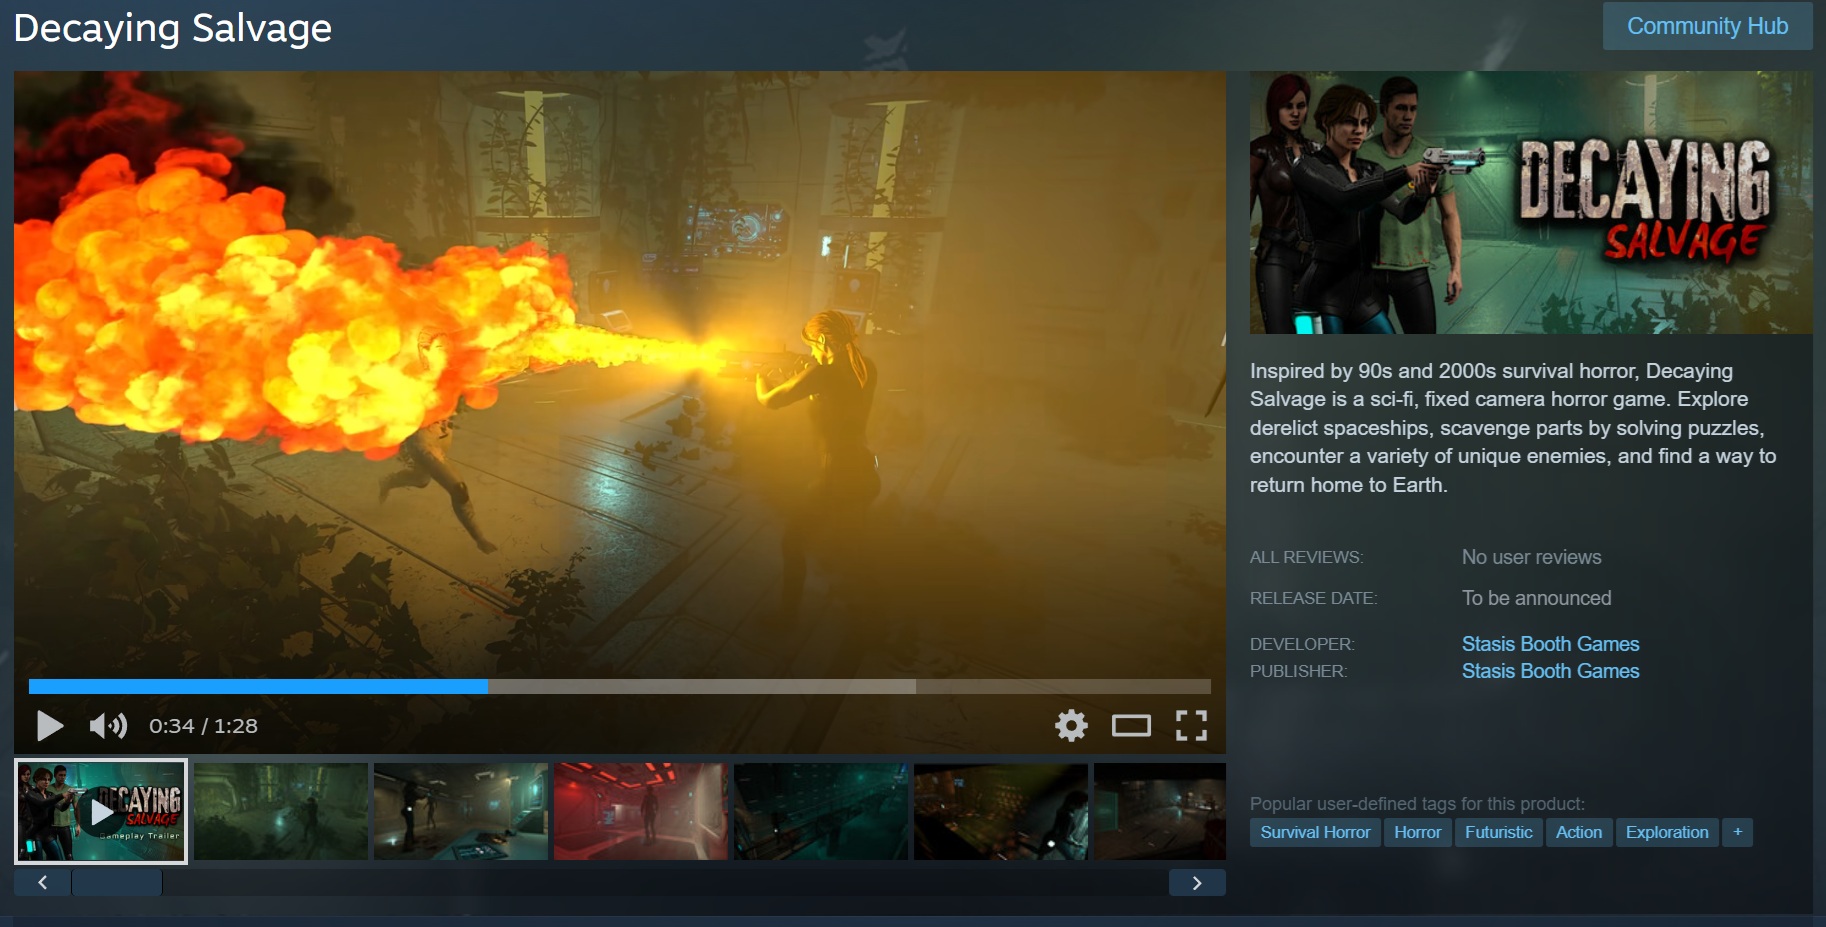Select the third screenshot thumbnail, teal room
Viewport: 1826px width, 927px height.
pos(461,811)
